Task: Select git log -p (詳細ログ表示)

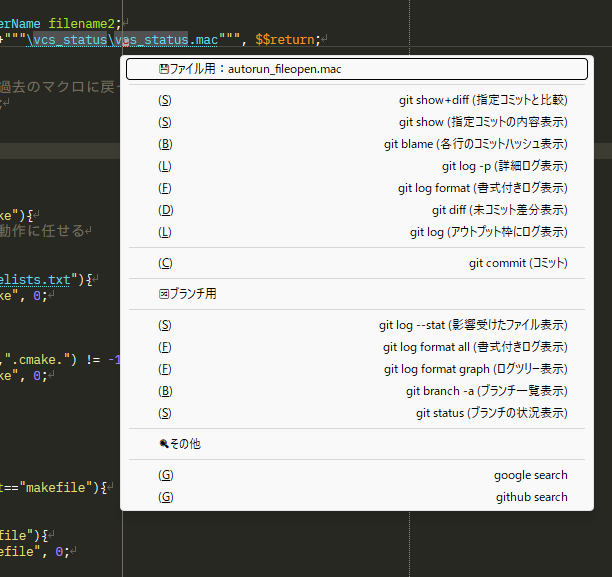Action: [x=357, y=166]
